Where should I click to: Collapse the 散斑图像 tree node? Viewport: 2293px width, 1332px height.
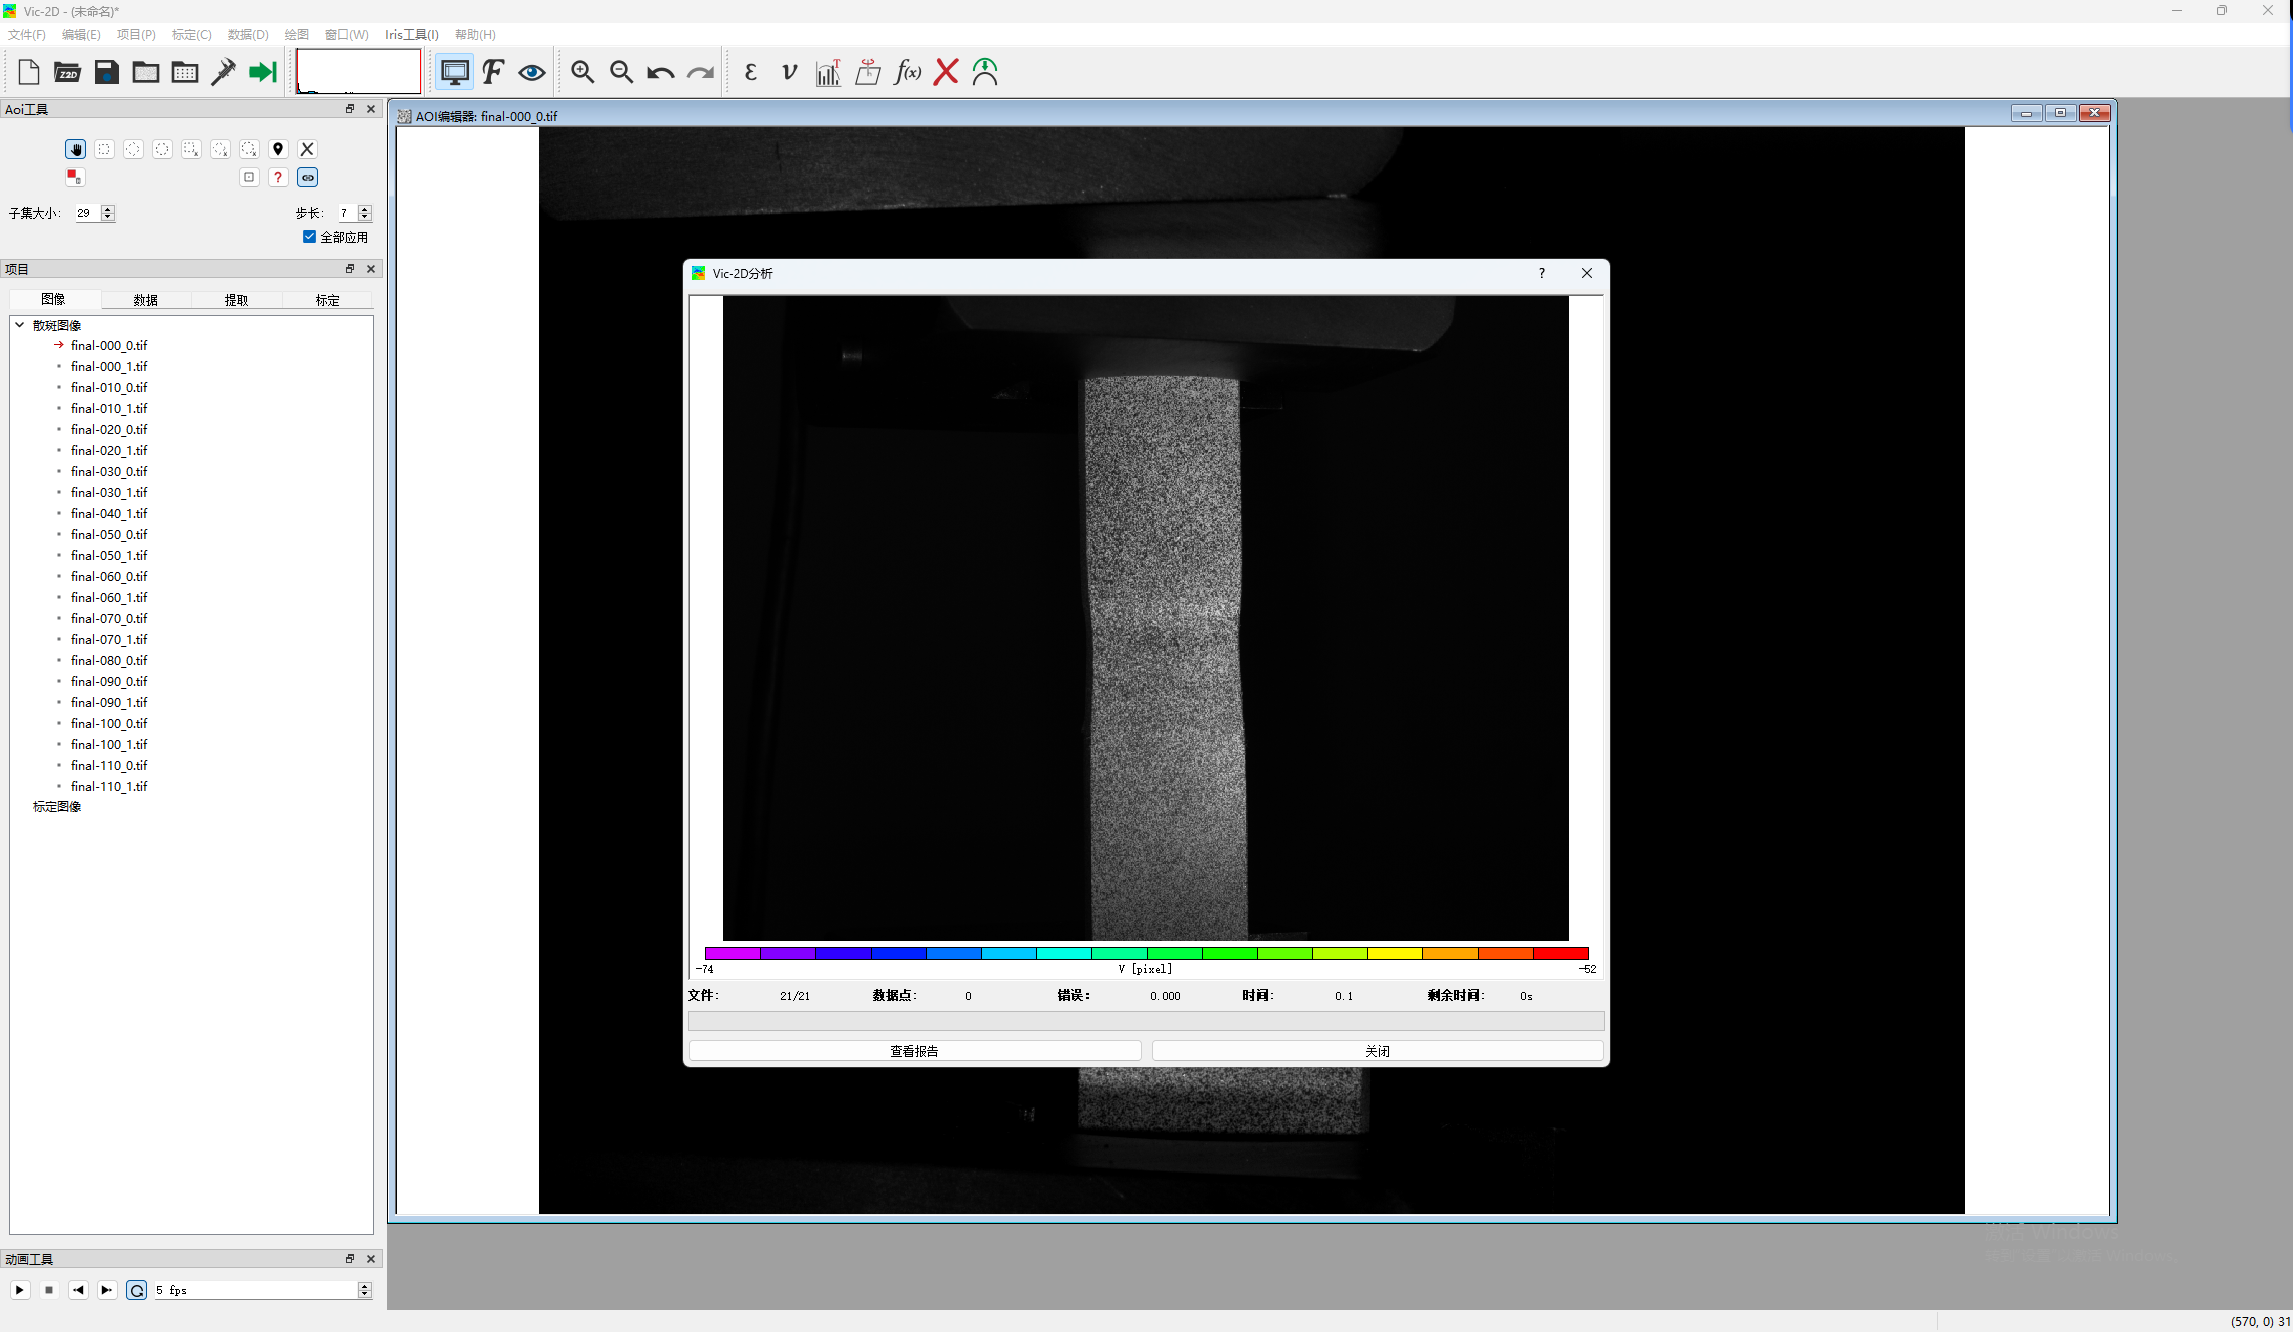(x=19, y=325)
